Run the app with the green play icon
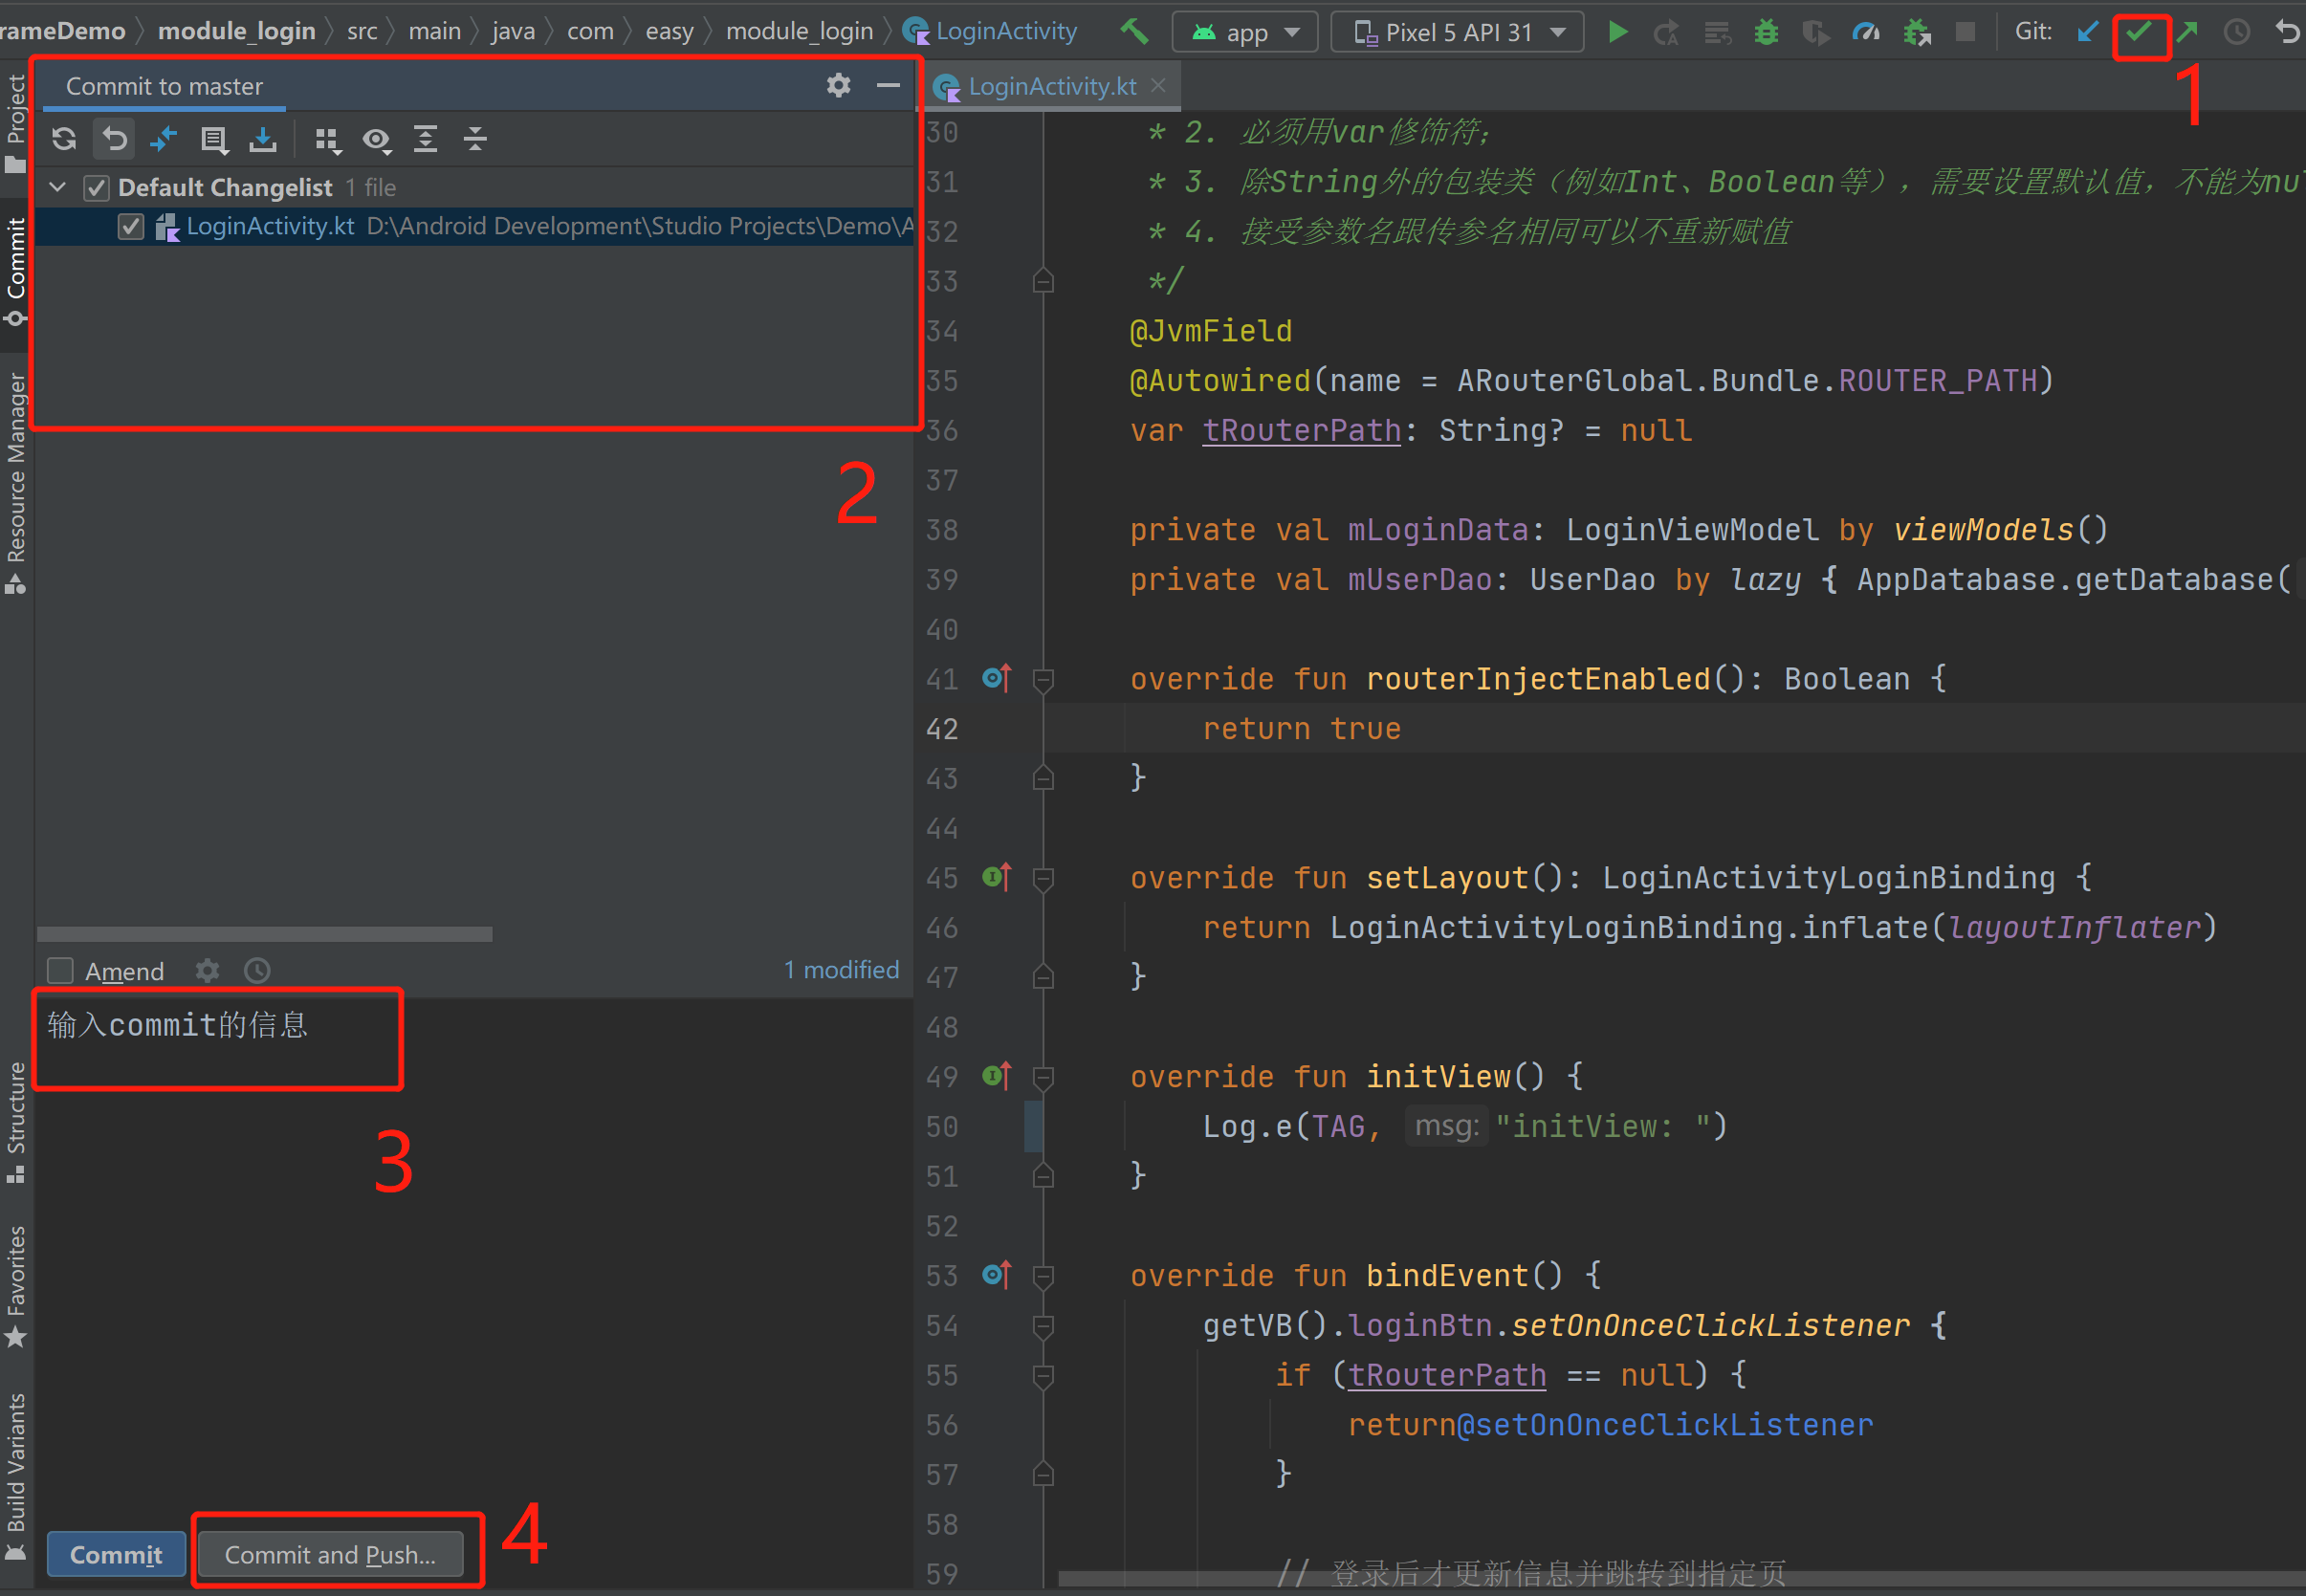2306x1596 pixels. (x=1617, y=32)
